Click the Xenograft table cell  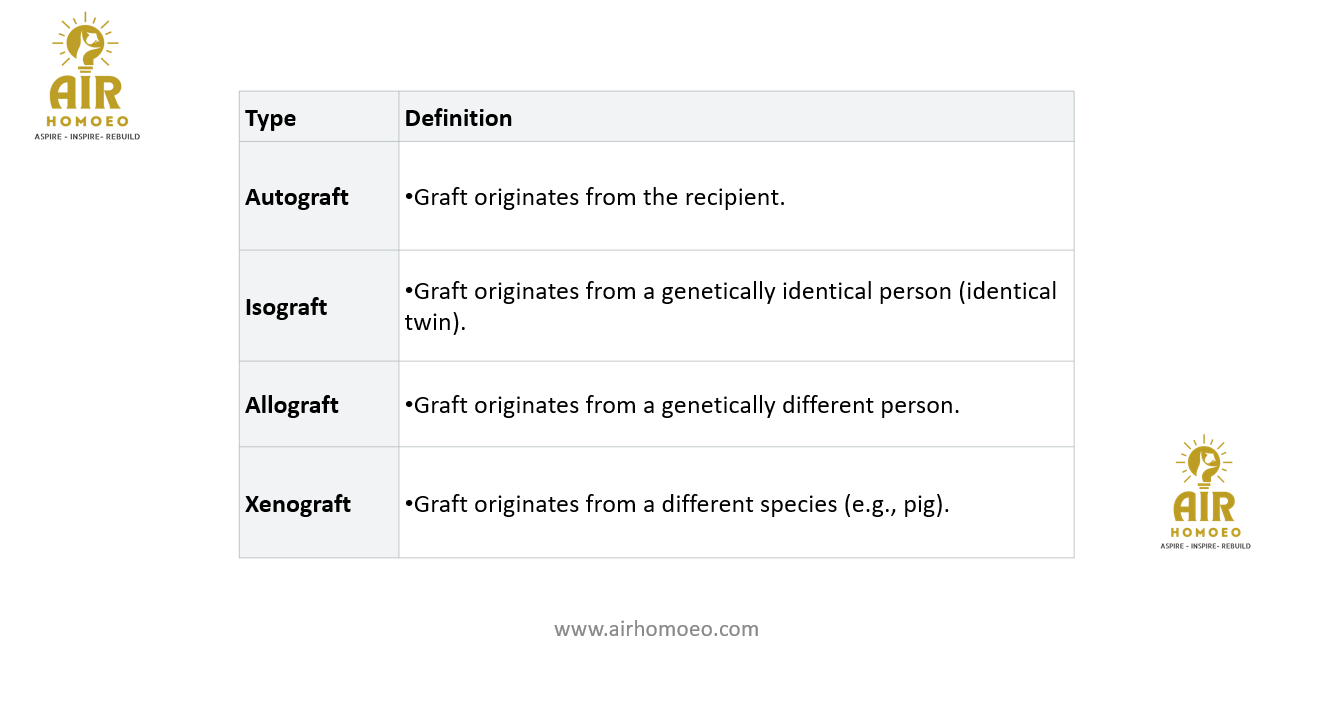[298, 504]
